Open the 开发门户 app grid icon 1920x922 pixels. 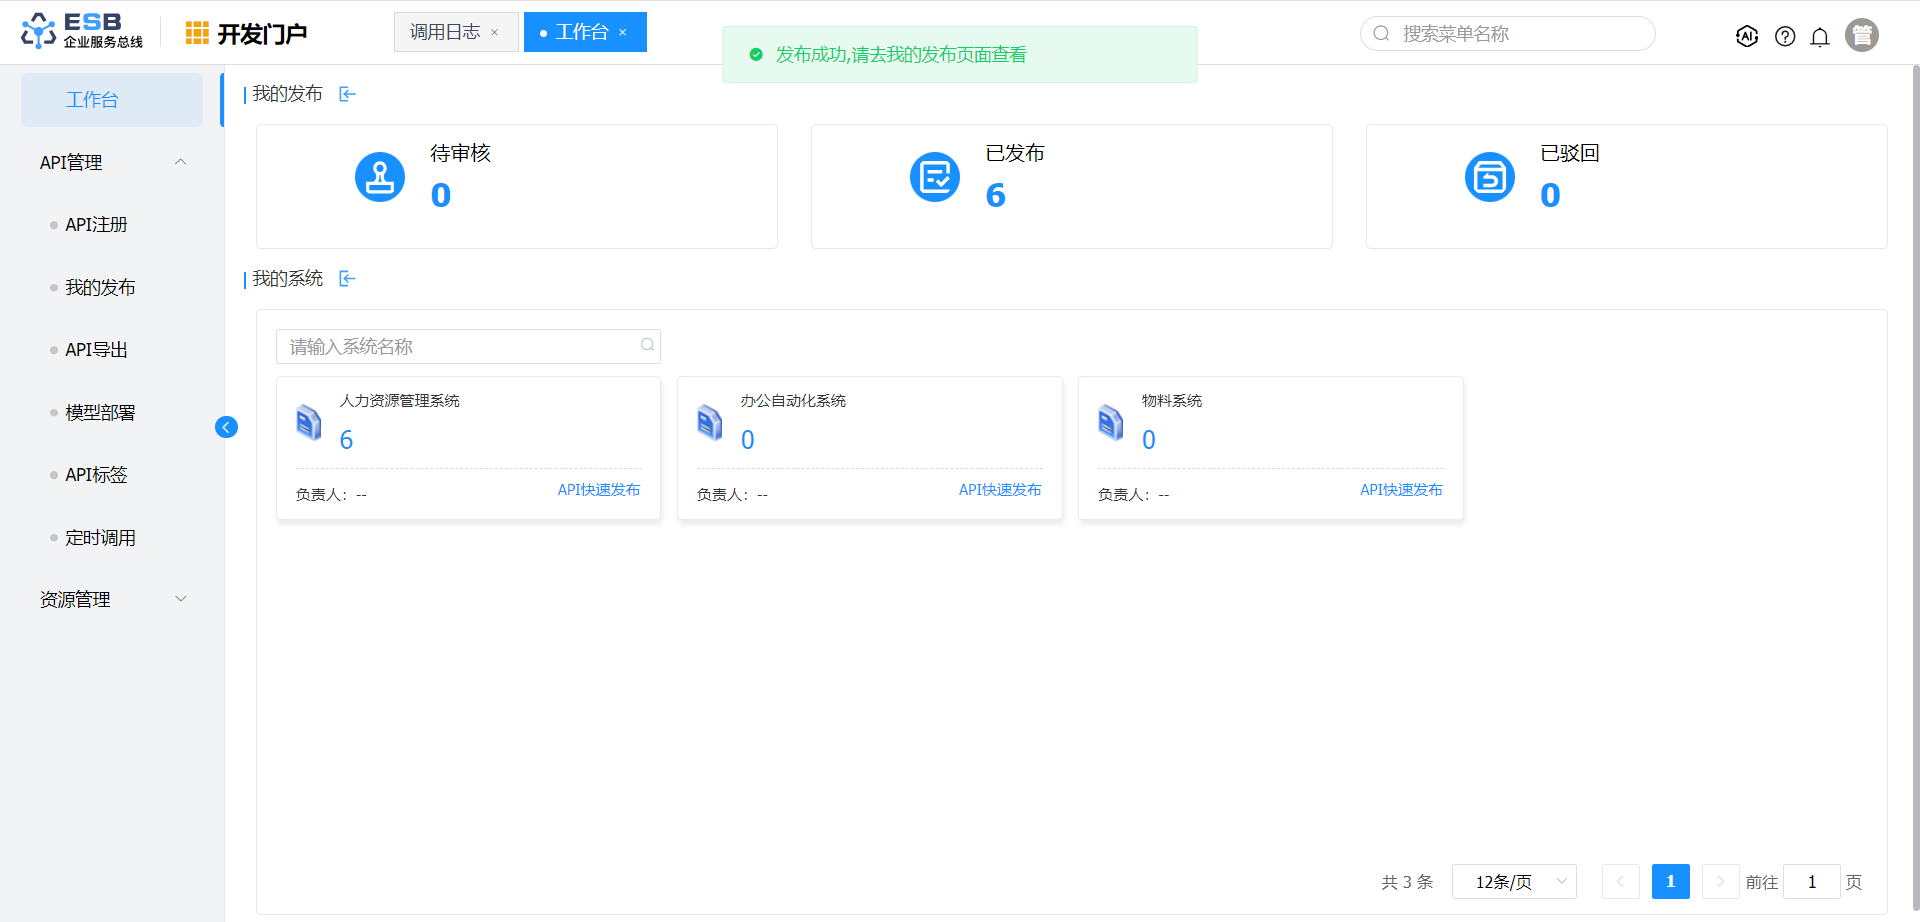click(x=197, y=33)
